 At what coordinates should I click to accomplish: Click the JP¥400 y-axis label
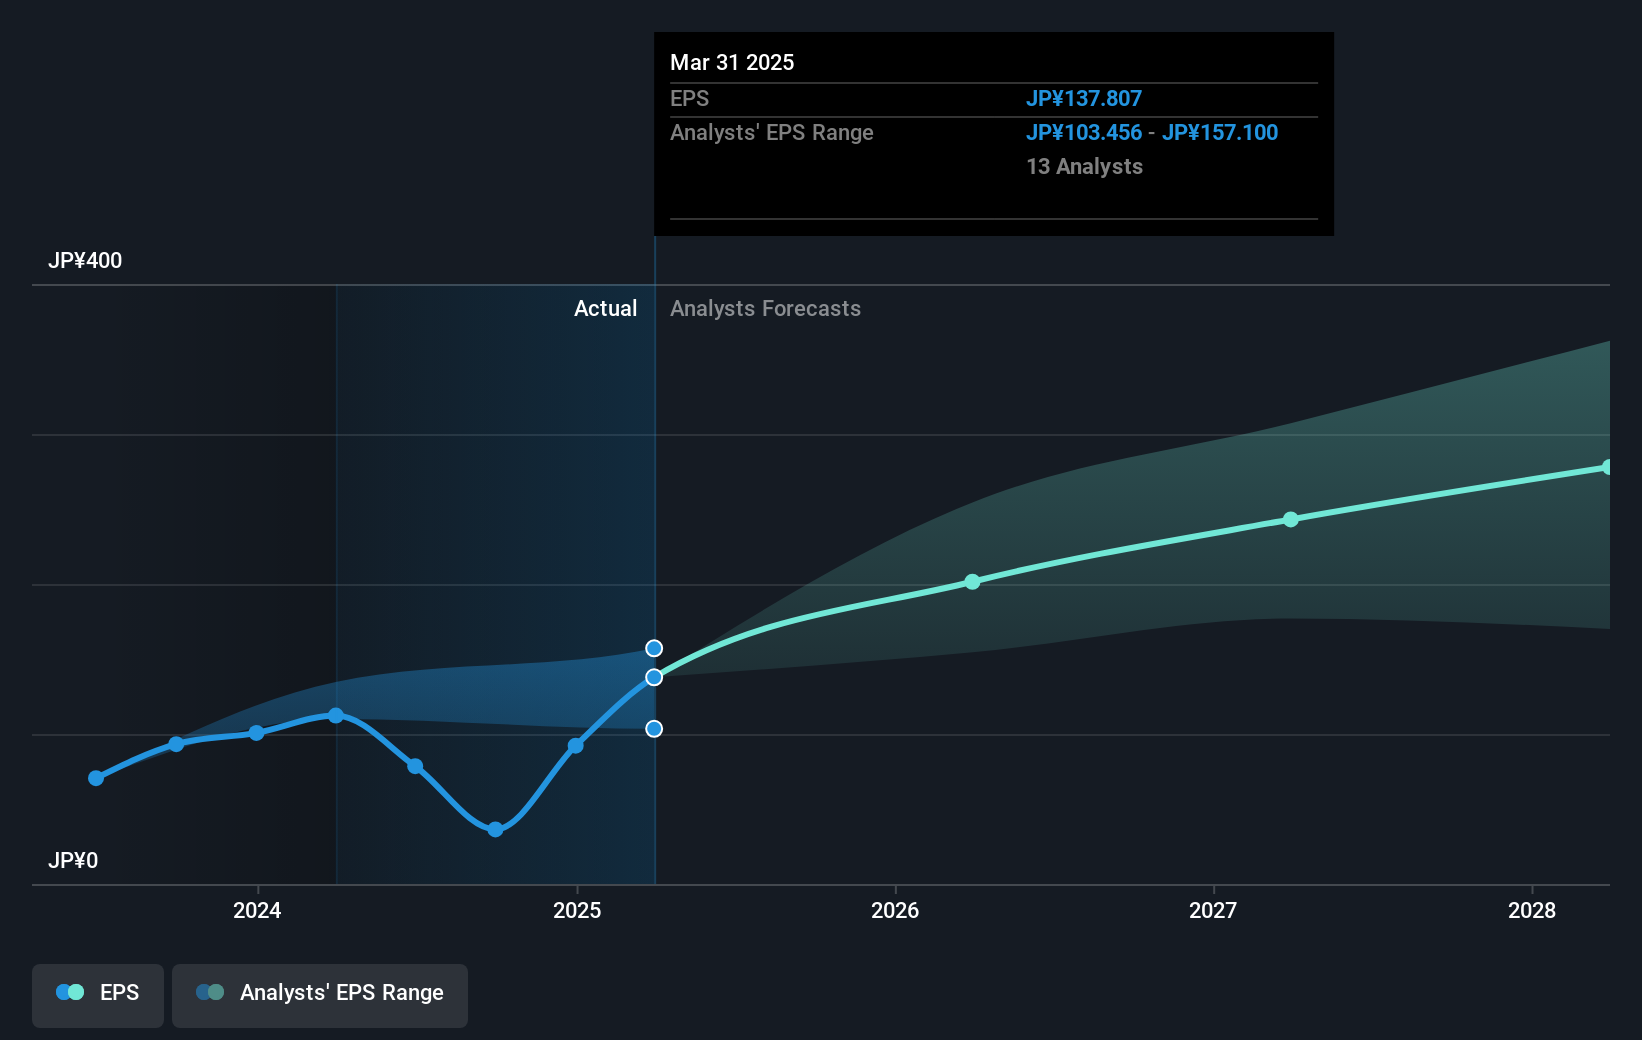tap(85, 260)
